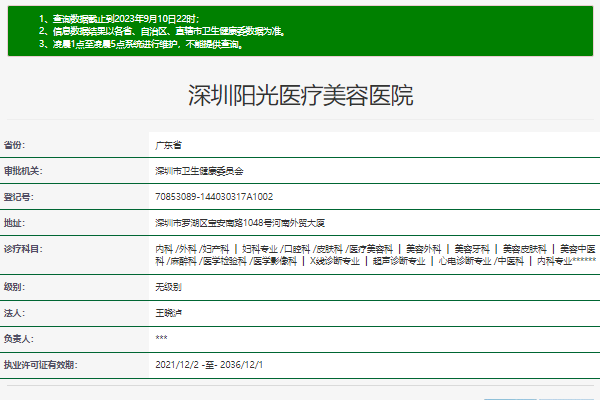Select registration number 70853089-144030317A1002
This screenshot has width=600, height=400.
coord(214,197)
